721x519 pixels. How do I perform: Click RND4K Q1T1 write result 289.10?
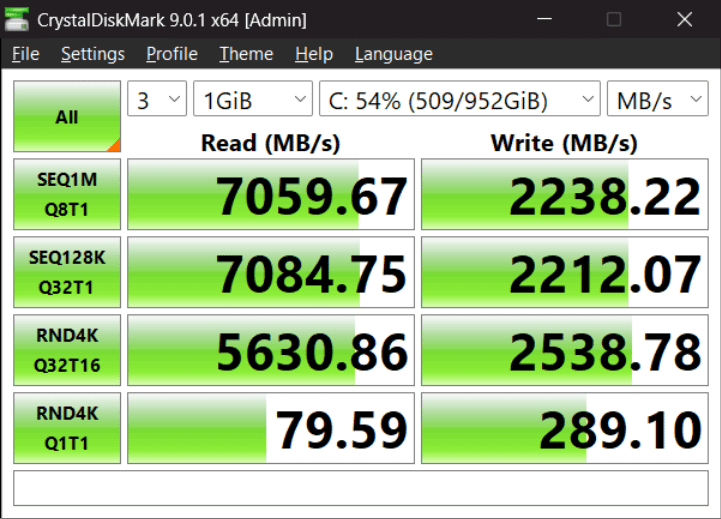point(565,428)
